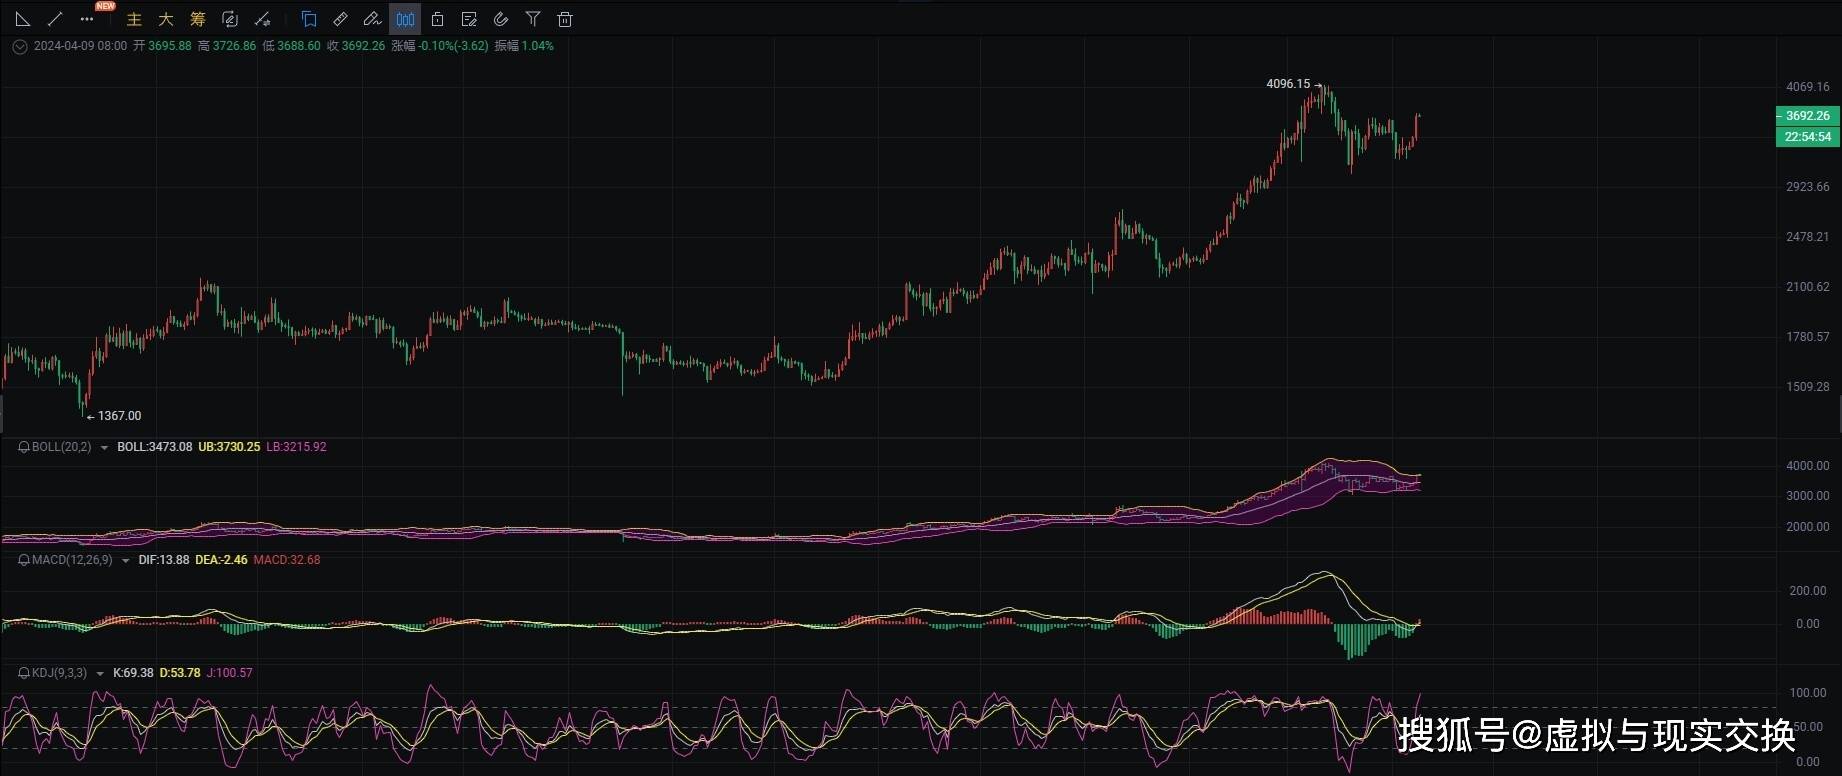Click the lock drawings icon
This screenshot has height=776, width=1842.
[437, 19]
